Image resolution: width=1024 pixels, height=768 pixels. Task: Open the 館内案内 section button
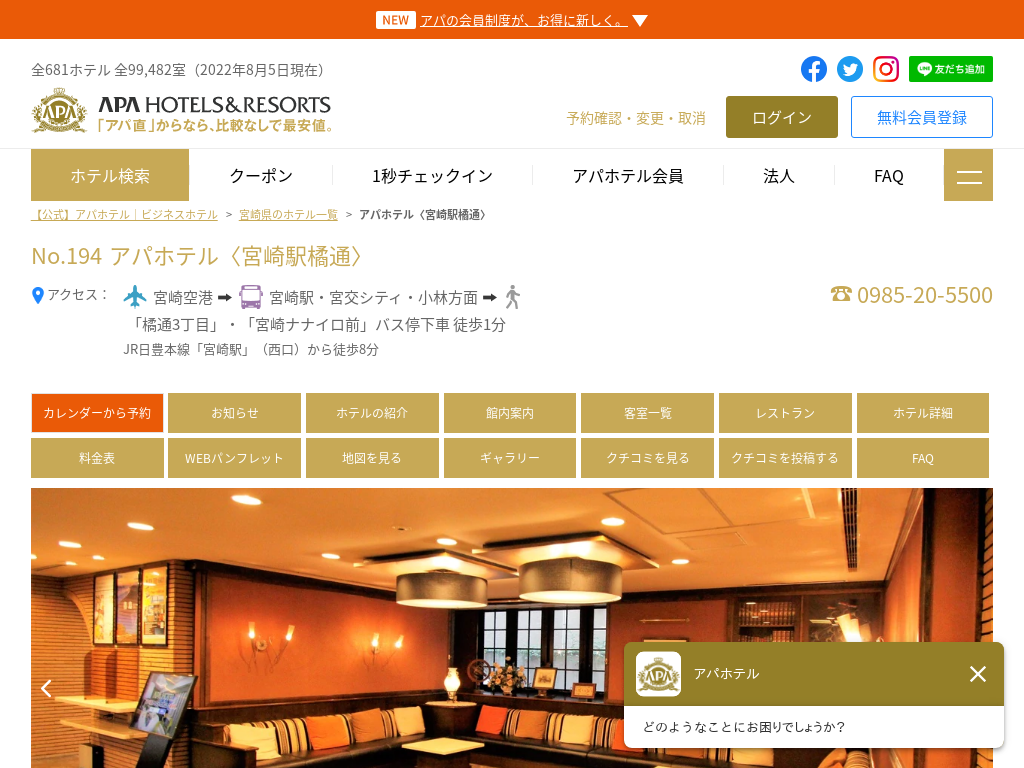click(510, 413)
